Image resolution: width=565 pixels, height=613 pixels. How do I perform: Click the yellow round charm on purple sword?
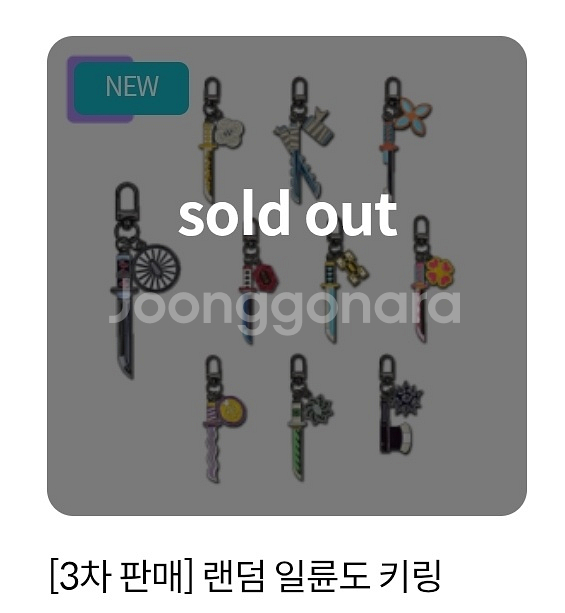[x=232, y=411]
